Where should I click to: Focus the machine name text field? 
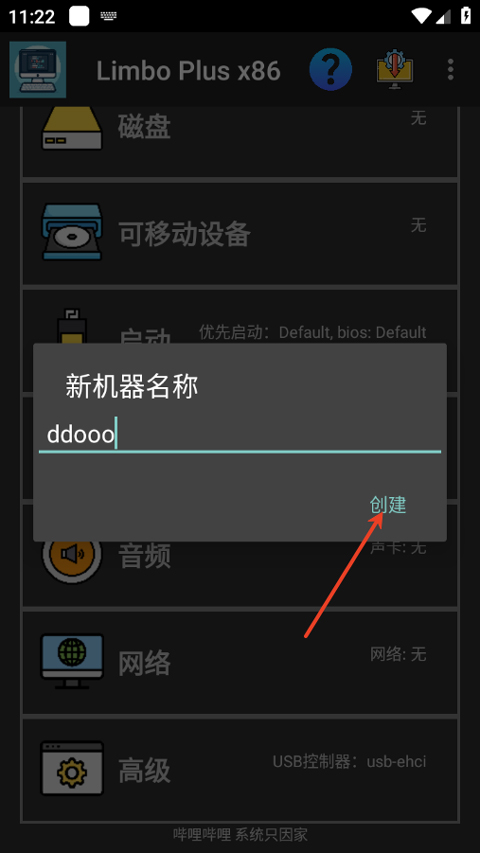[x=239, y=435]
